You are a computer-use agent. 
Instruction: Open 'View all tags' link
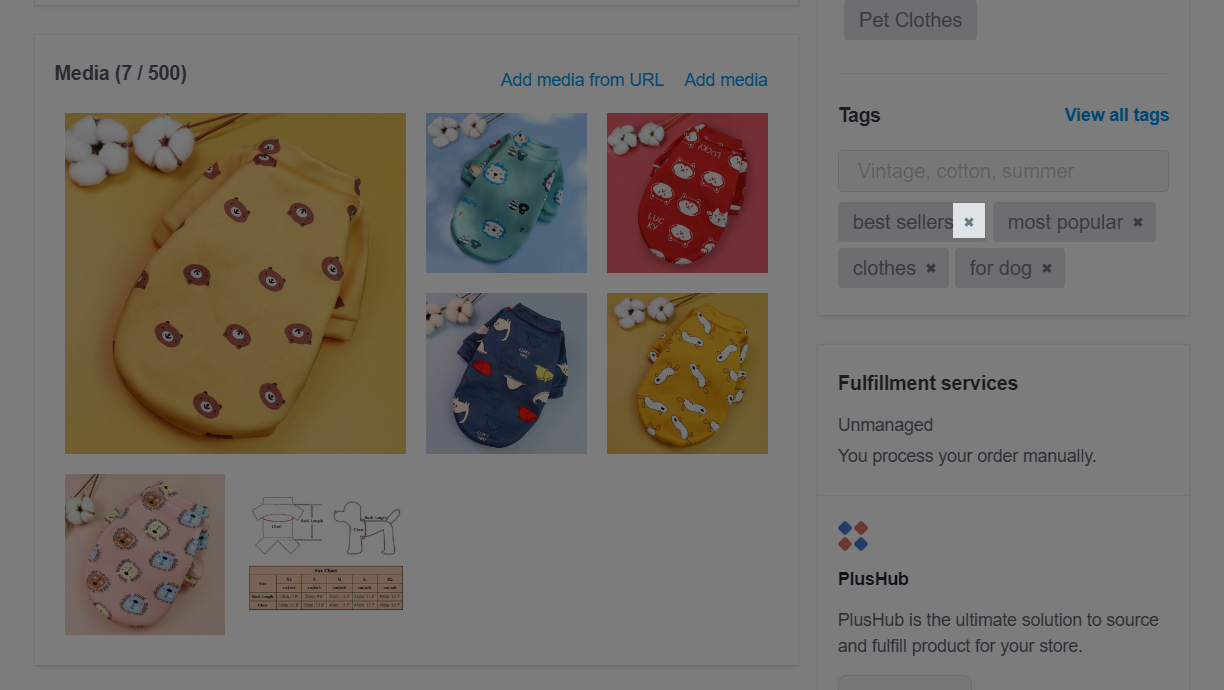pyautogui.click(x=1117, y=115)
